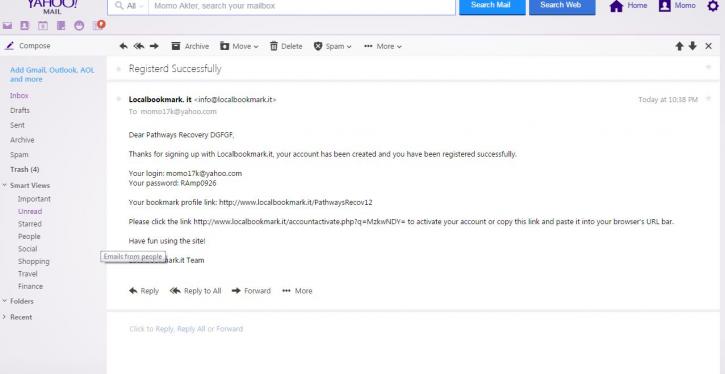Image resolution: width=725 pixels, height=374 pixels.
Task: Open the Archive folder in sidebar
Action: click(x=22, y=140)
